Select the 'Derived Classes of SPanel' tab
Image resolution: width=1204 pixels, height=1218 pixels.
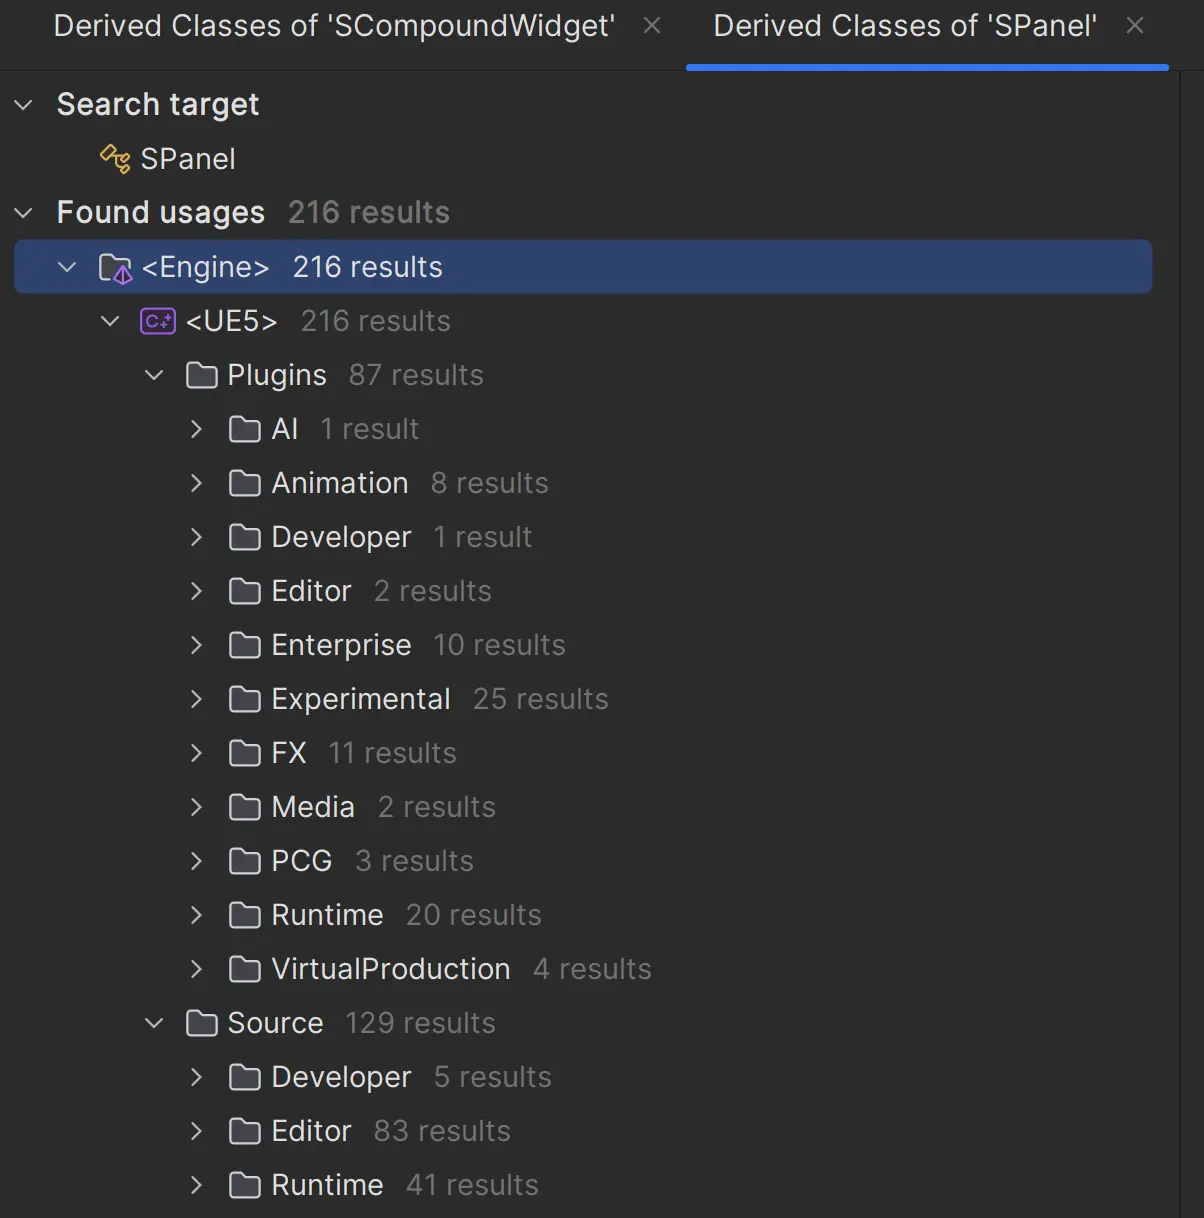point(903,26)
